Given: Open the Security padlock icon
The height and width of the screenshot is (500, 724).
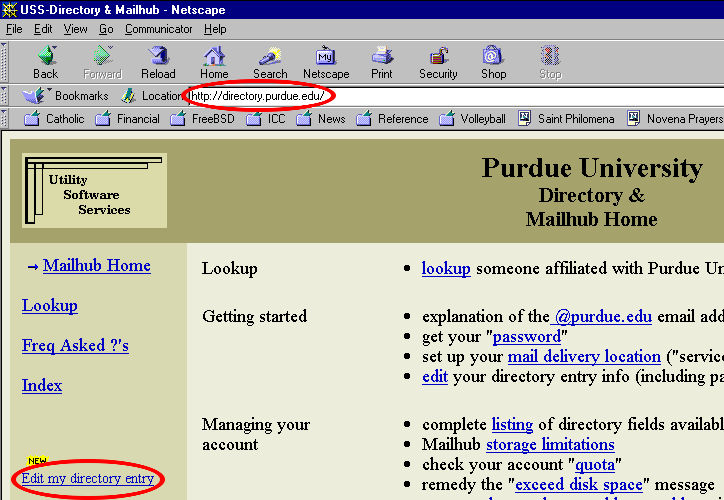Looking at the screenshot, I should click(439, 56).
